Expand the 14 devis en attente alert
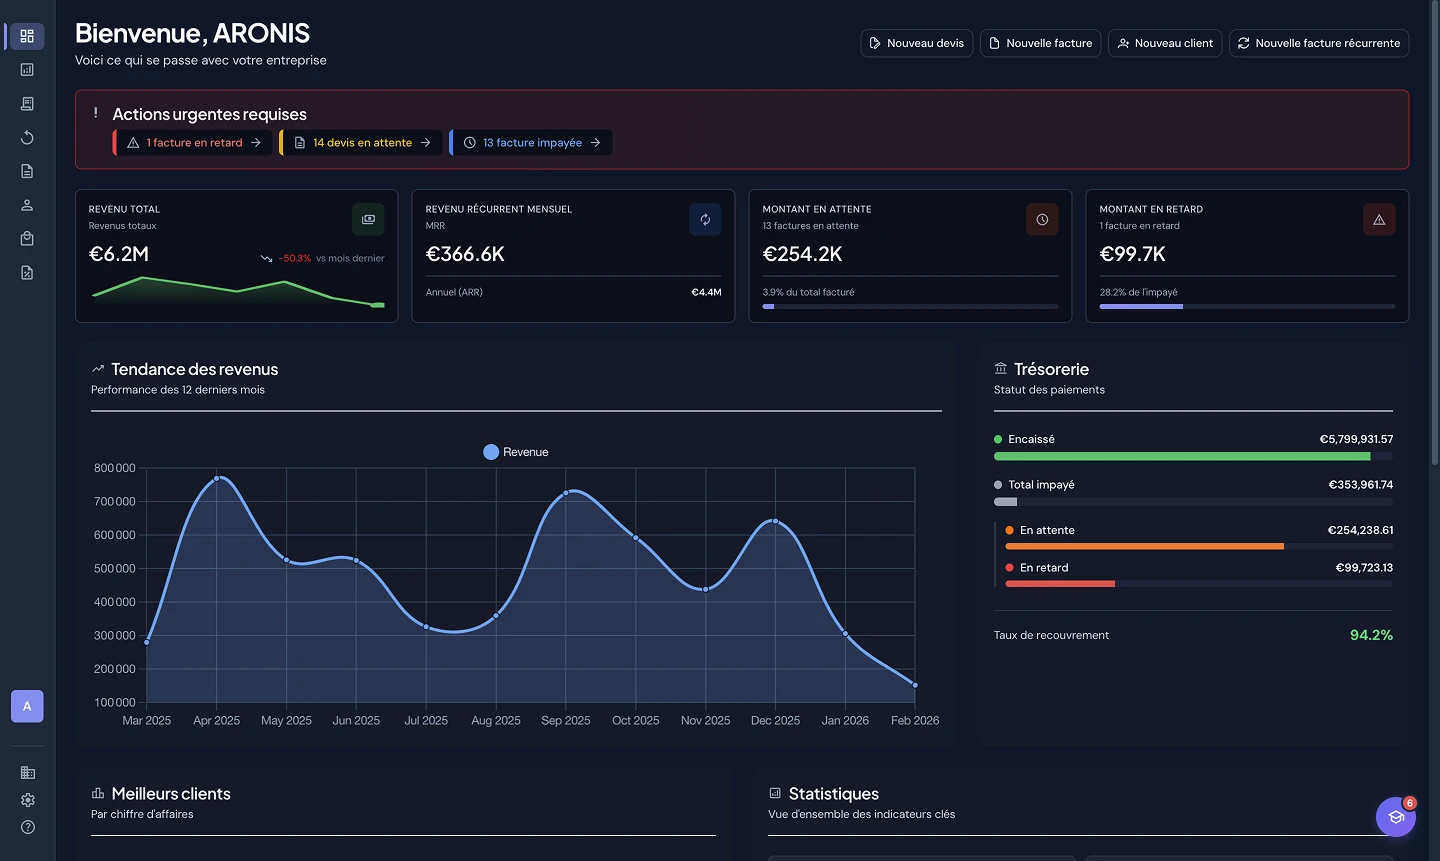The image size is (1440, 861). [x=361, y=142]
